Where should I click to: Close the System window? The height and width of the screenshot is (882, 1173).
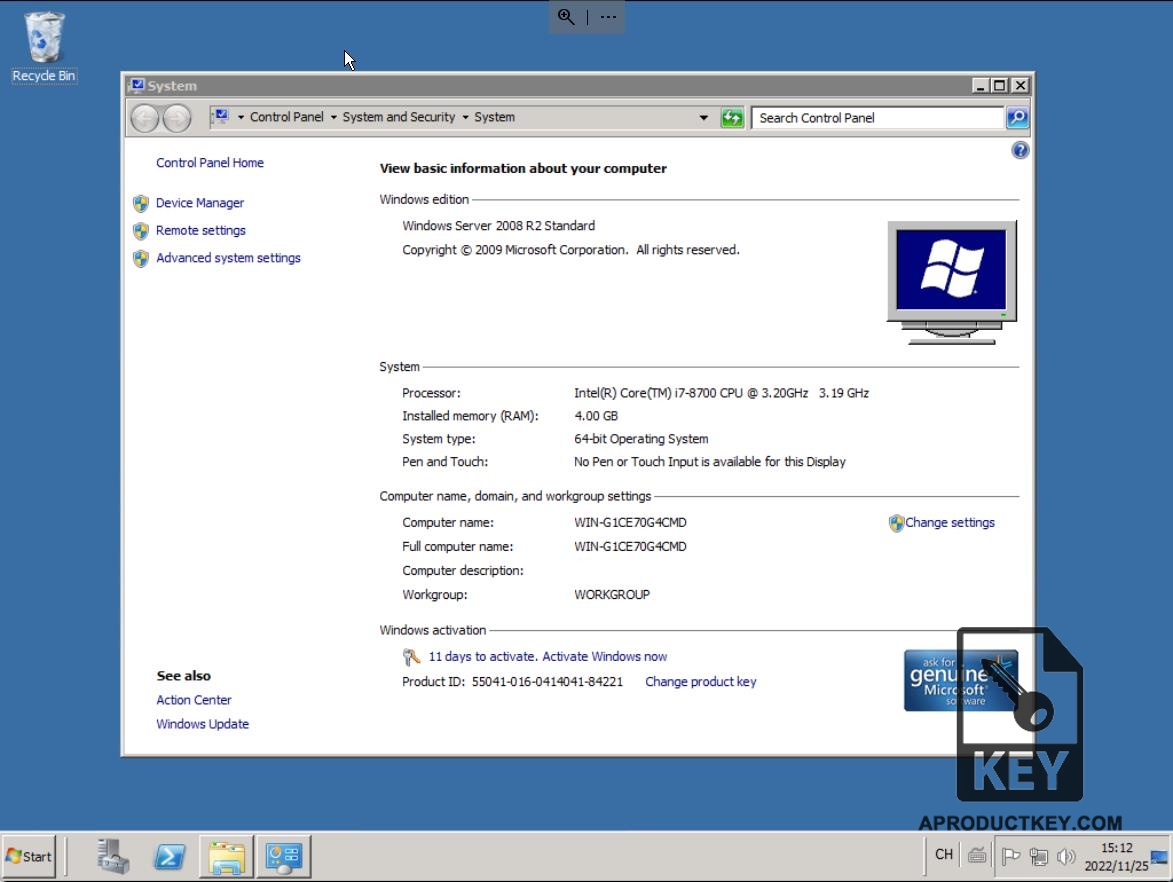click(1020, 85)
